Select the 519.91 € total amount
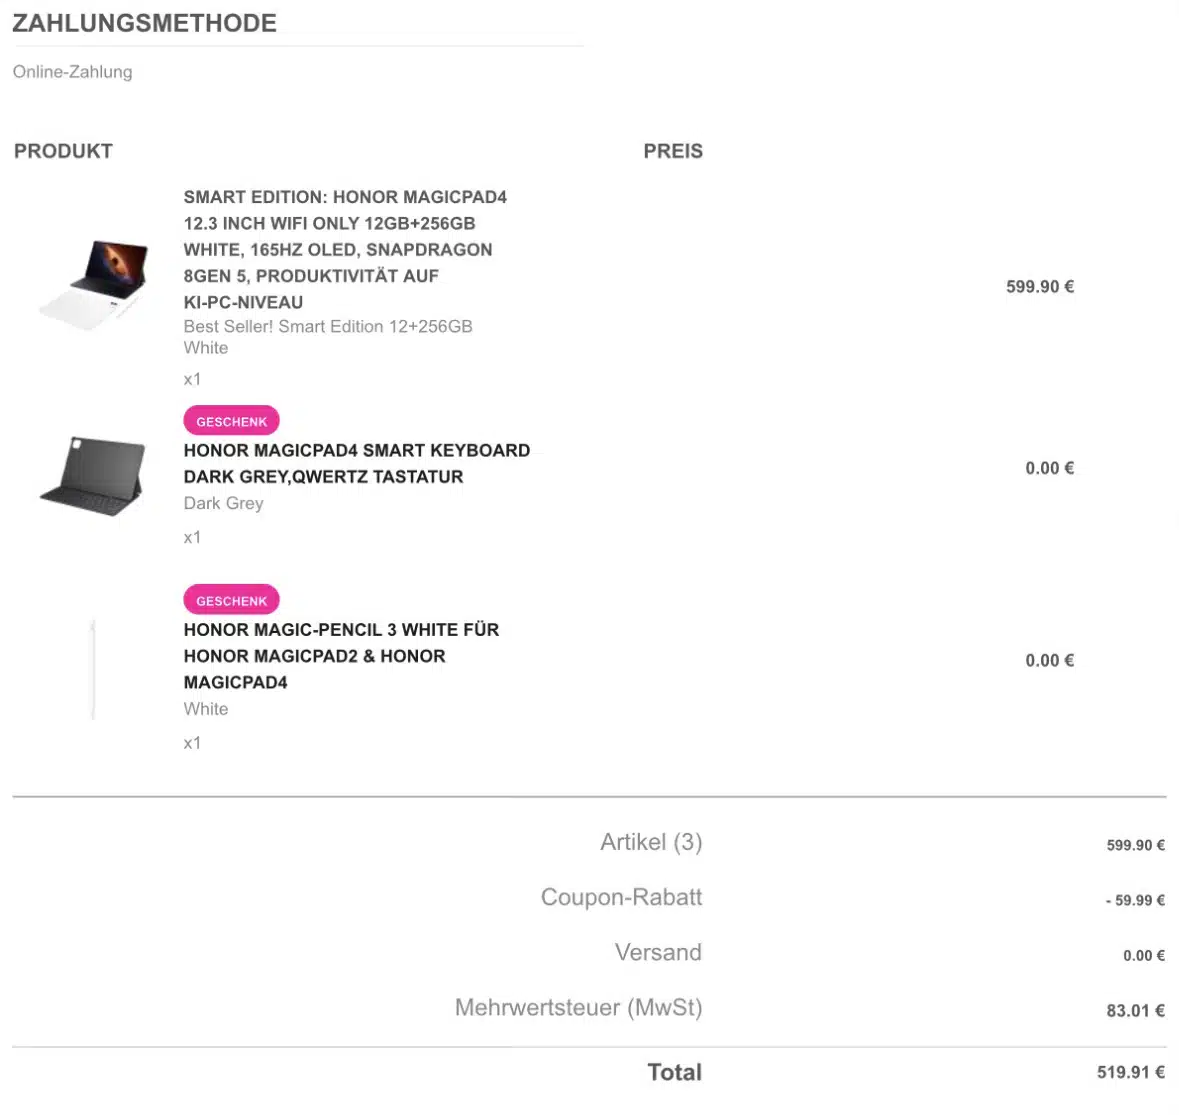Screen dimensions: 1179x1115 1131,1072
